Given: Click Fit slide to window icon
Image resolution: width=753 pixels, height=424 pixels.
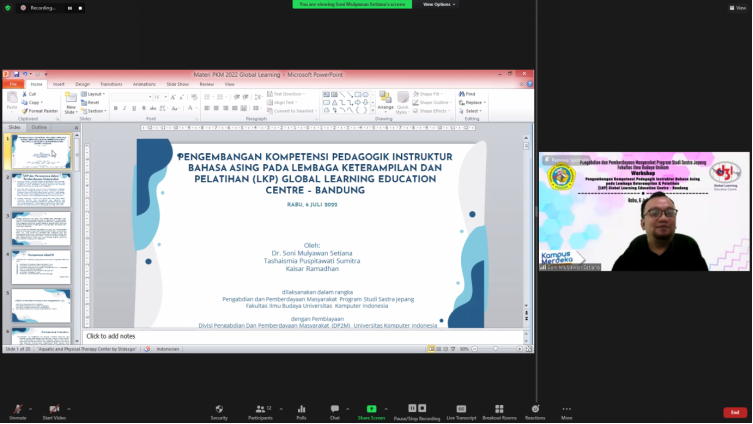Looking at the screenshot, I should [x=529, y=349].
